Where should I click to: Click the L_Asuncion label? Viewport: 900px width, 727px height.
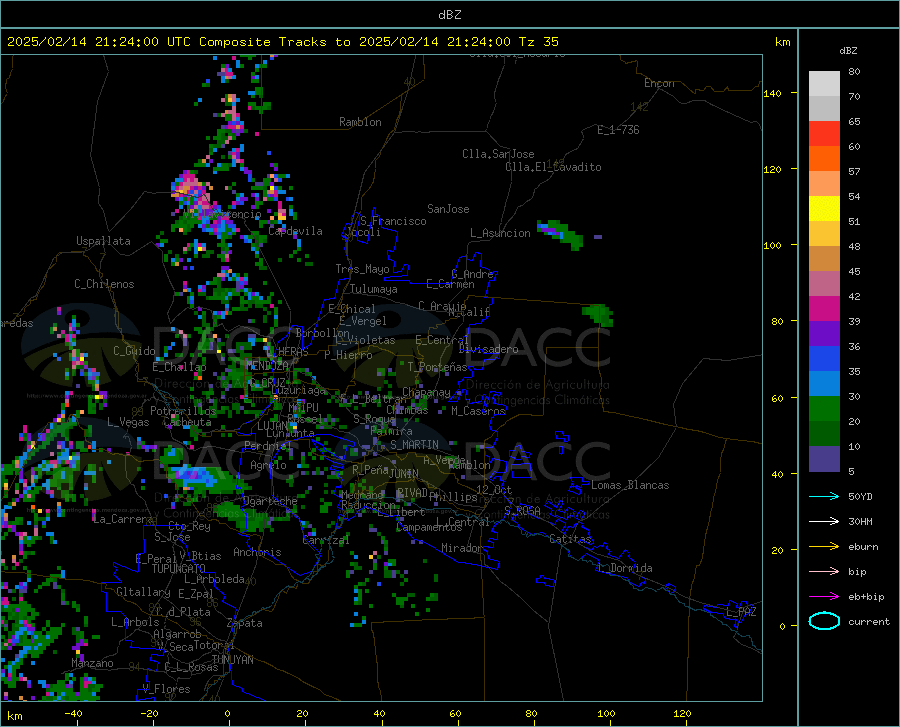[x=500, y=233]
